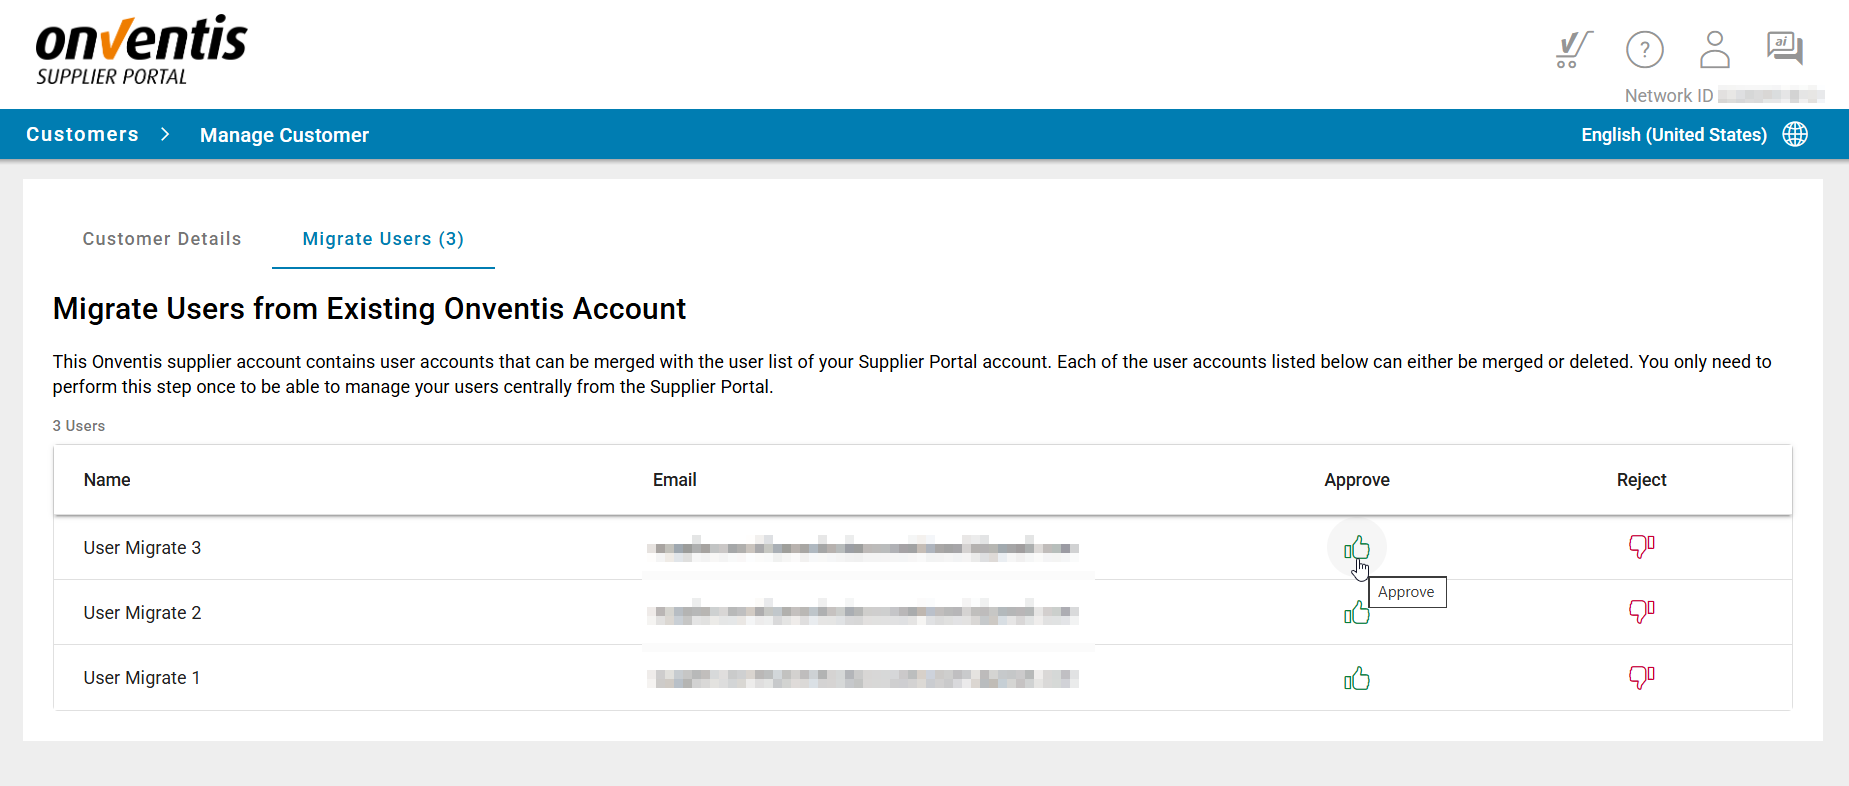Go back to Customers breadcrumb

click(x=82, y=135)
